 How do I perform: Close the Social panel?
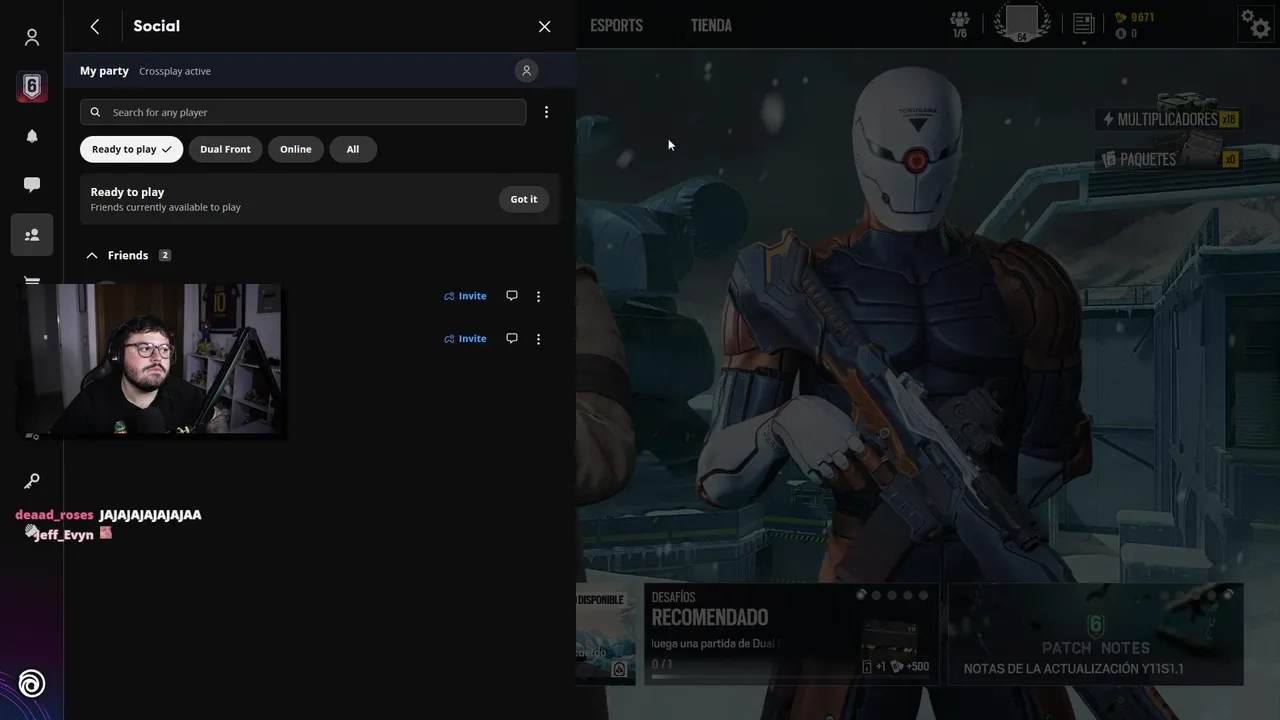pos(544,27)
